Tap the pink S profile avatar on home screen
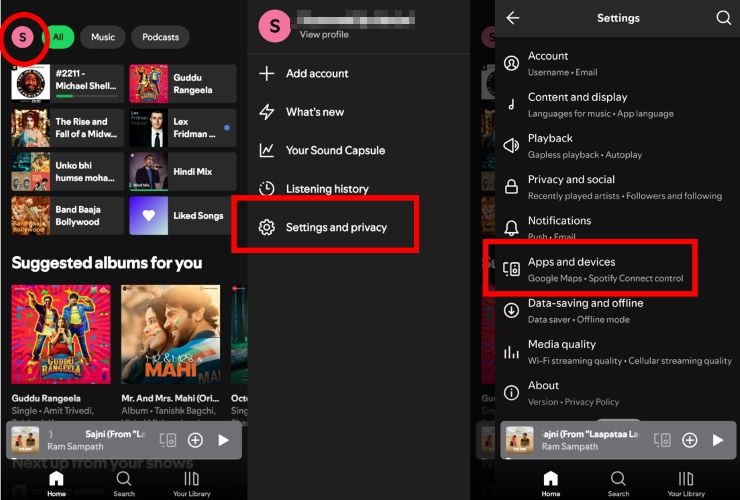This screenshot has width=740, height=500. pos(23,37)
